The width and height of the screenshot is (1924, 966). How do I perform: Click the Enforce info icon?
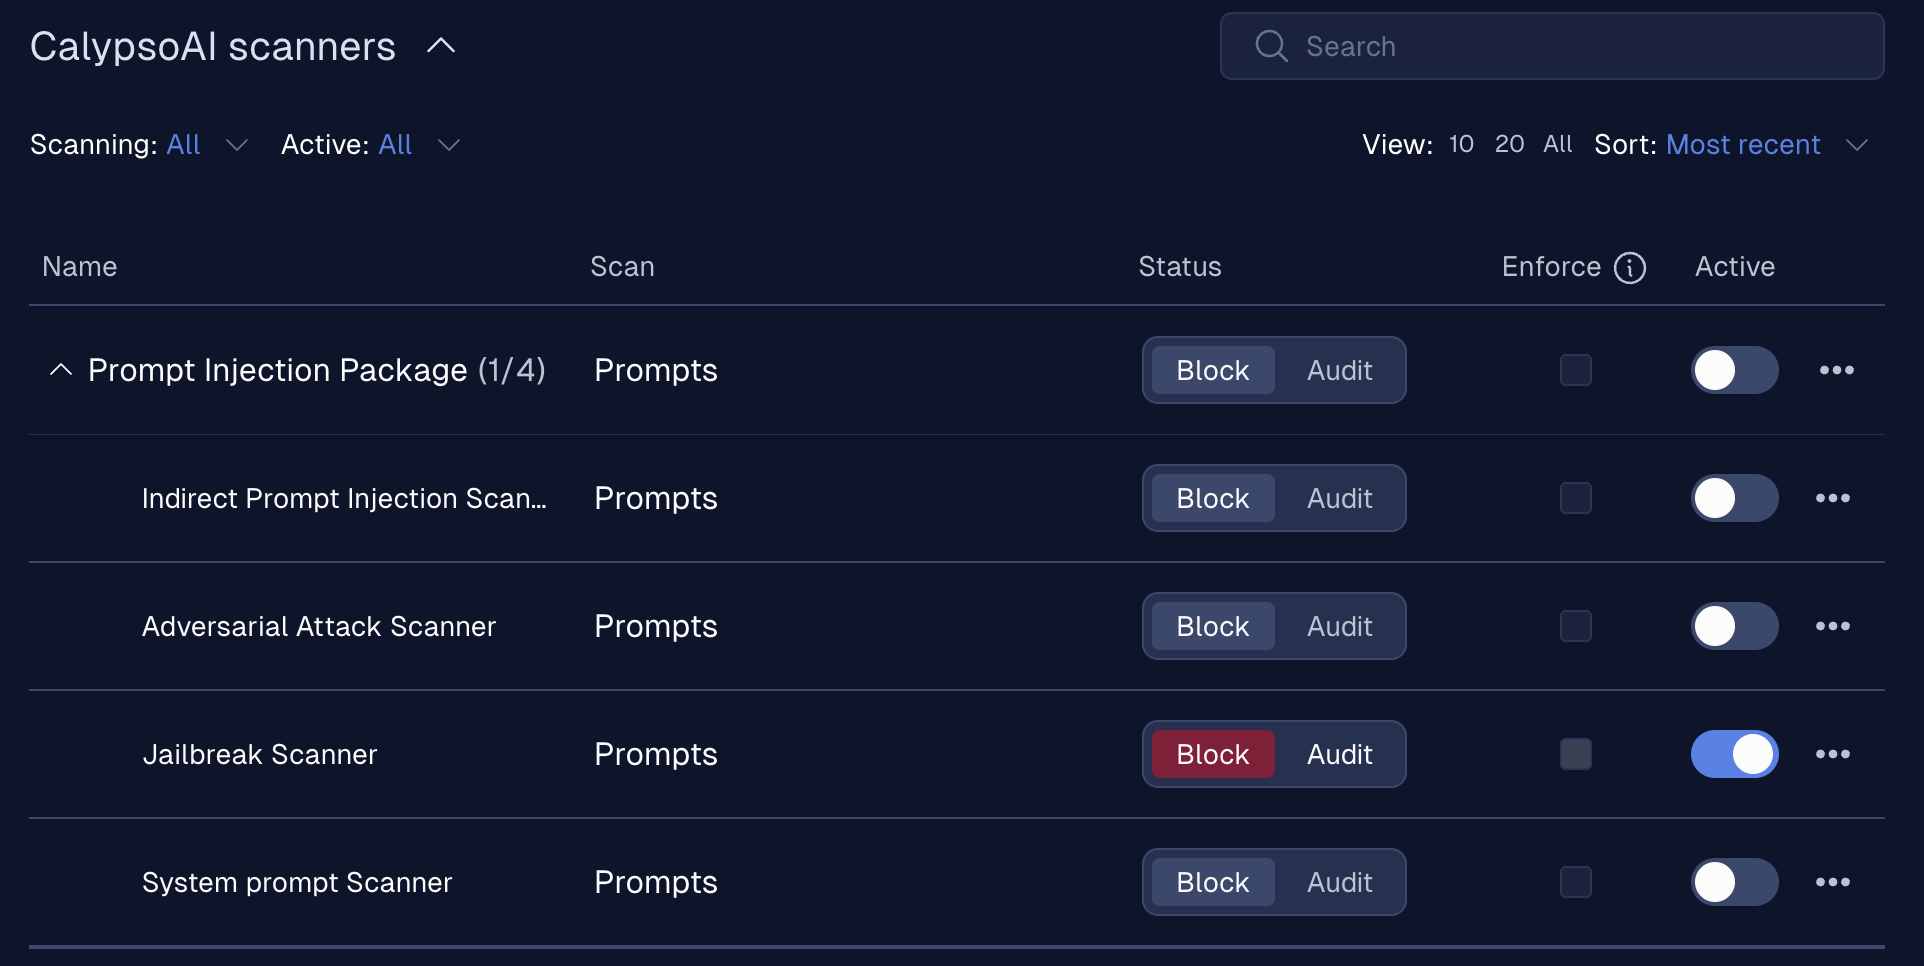tap(1630, 268)
